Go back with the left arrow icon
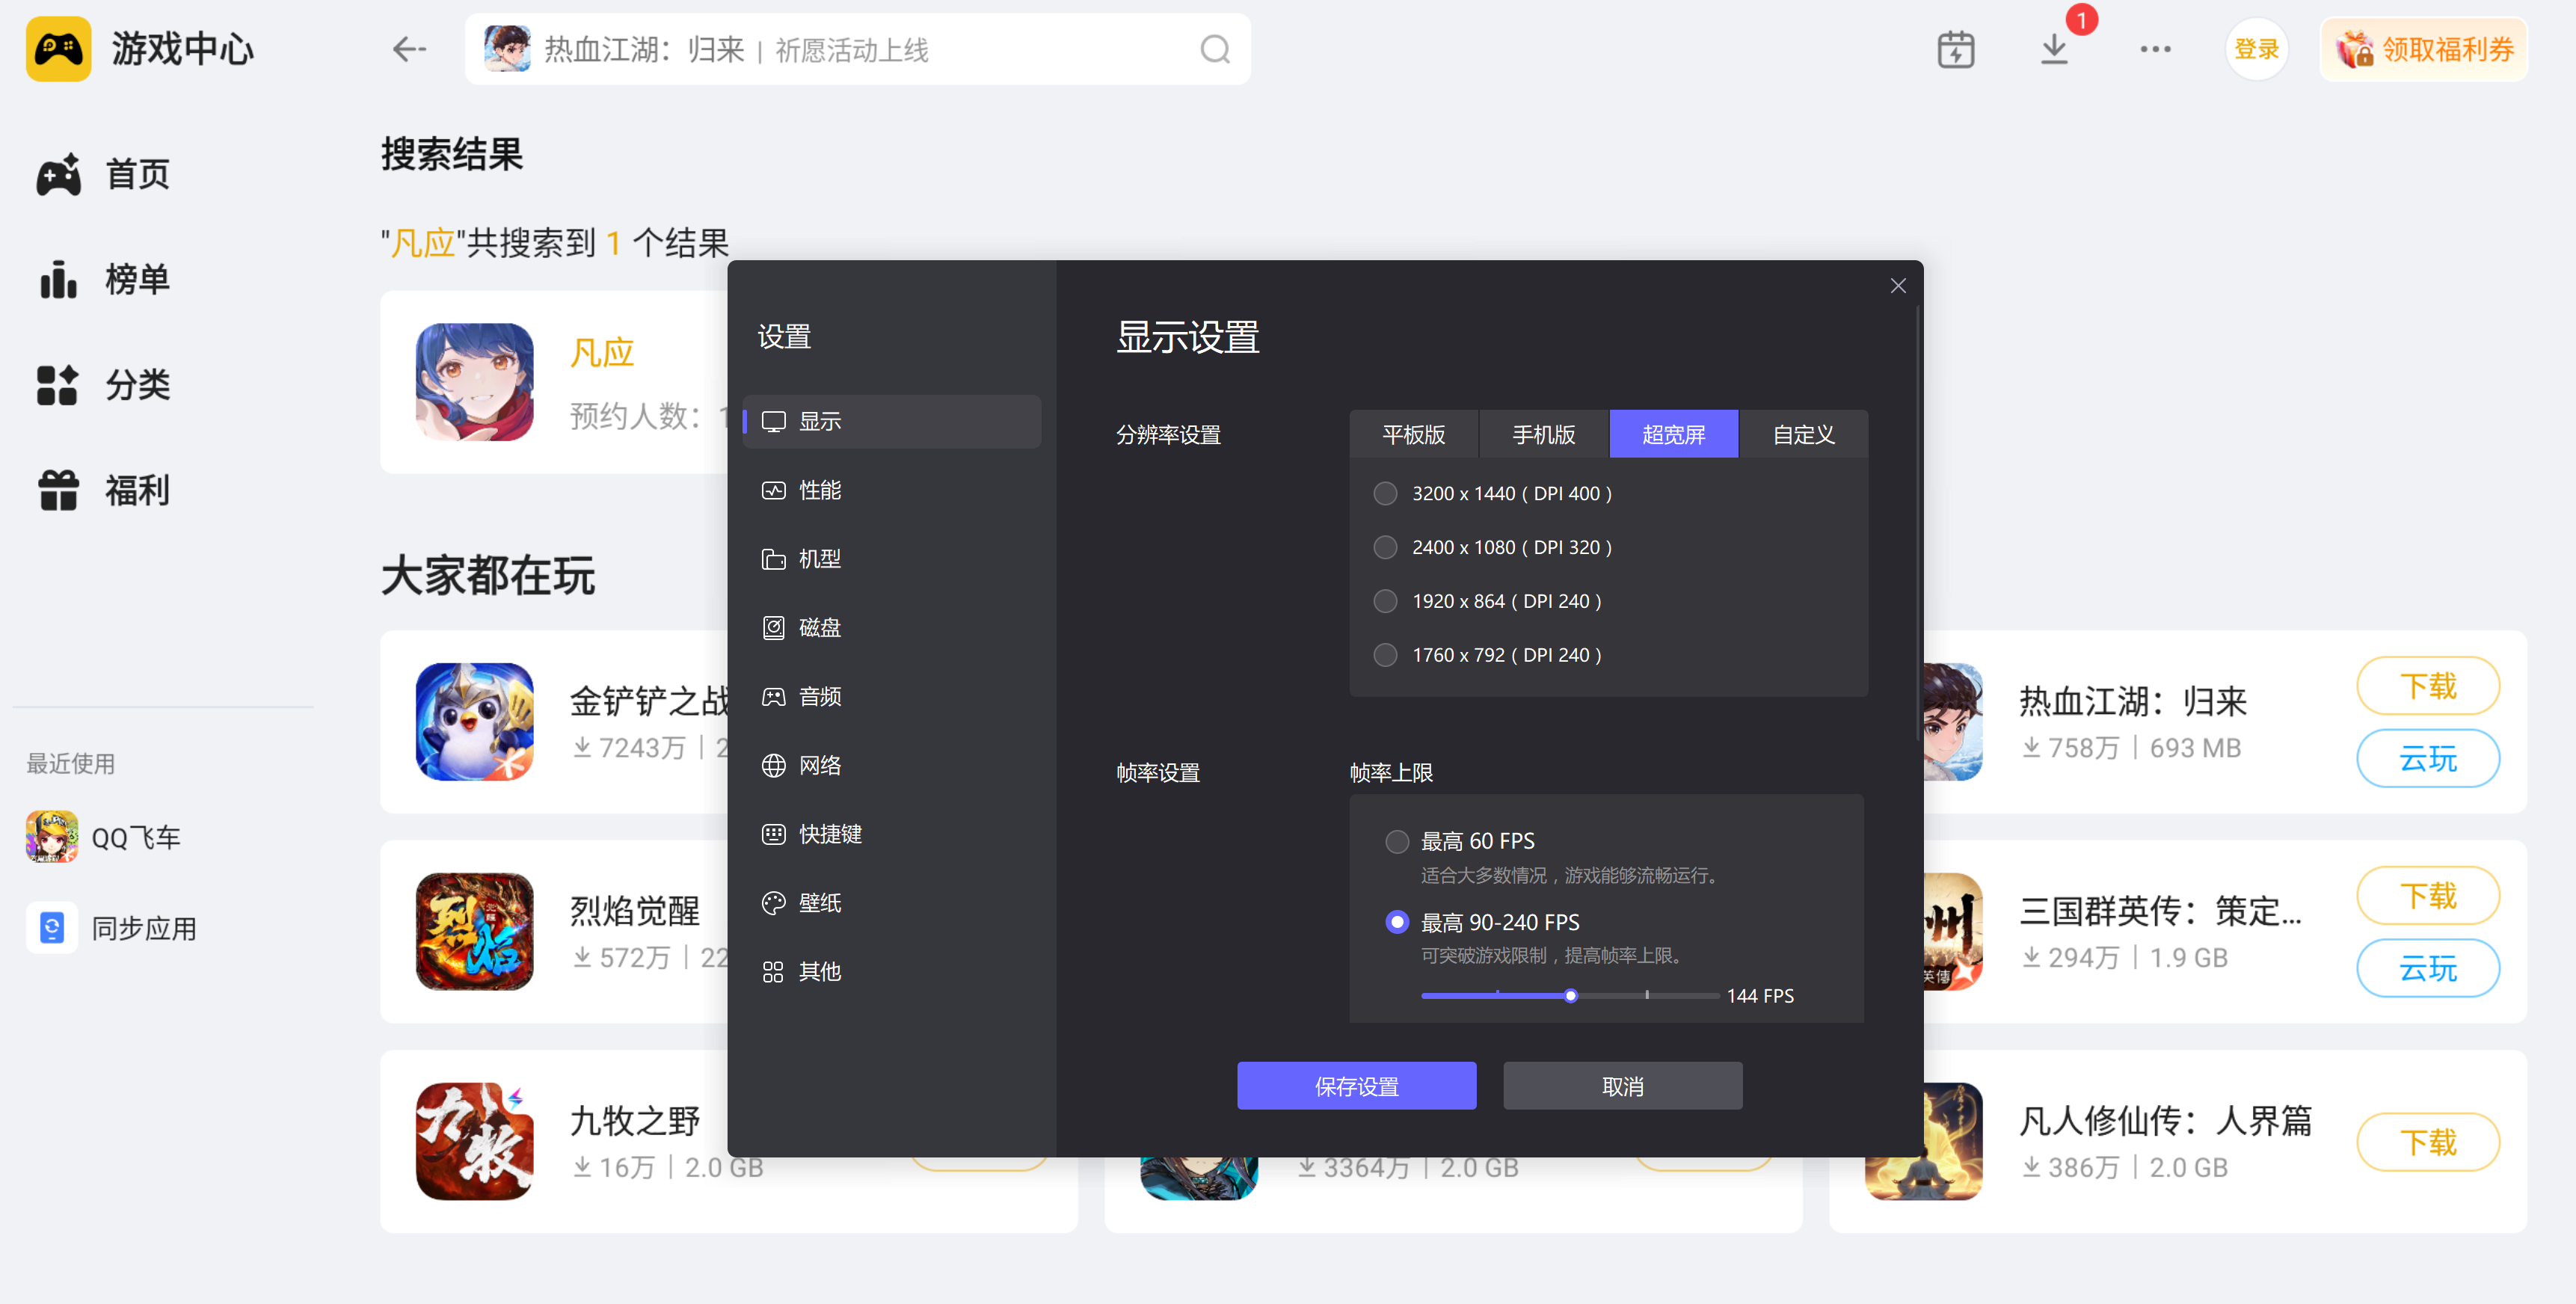Image resolution: width=2576 pixels, height=1304 pixels. [409, 49]
